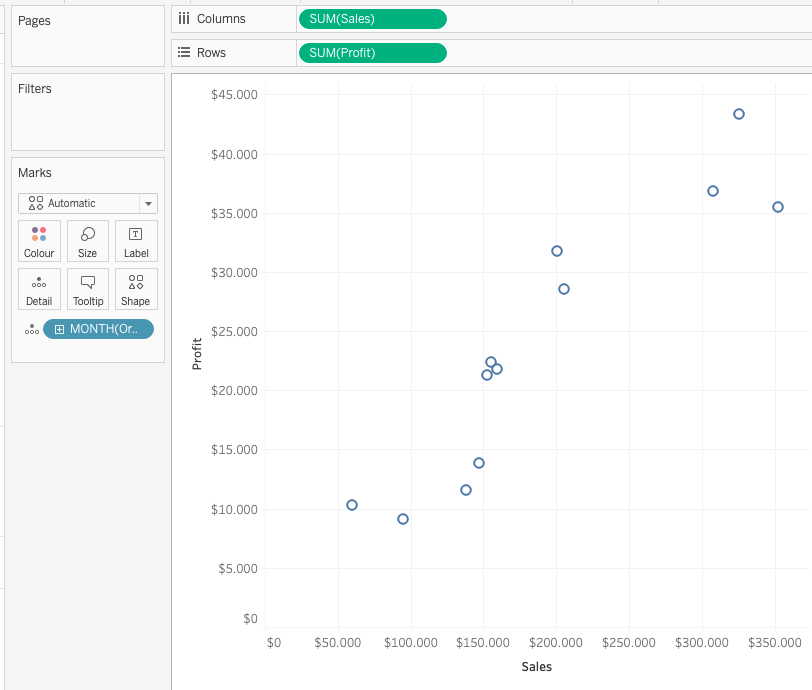Select the Automatic mark type combo box
The image size is (812, 690).
88,204
